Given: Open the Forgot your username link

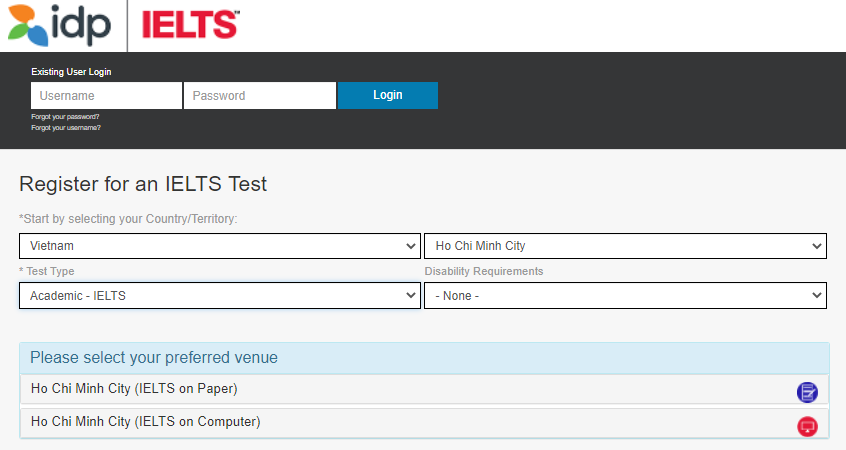Looking at the screenshot, I should point(66,128).
